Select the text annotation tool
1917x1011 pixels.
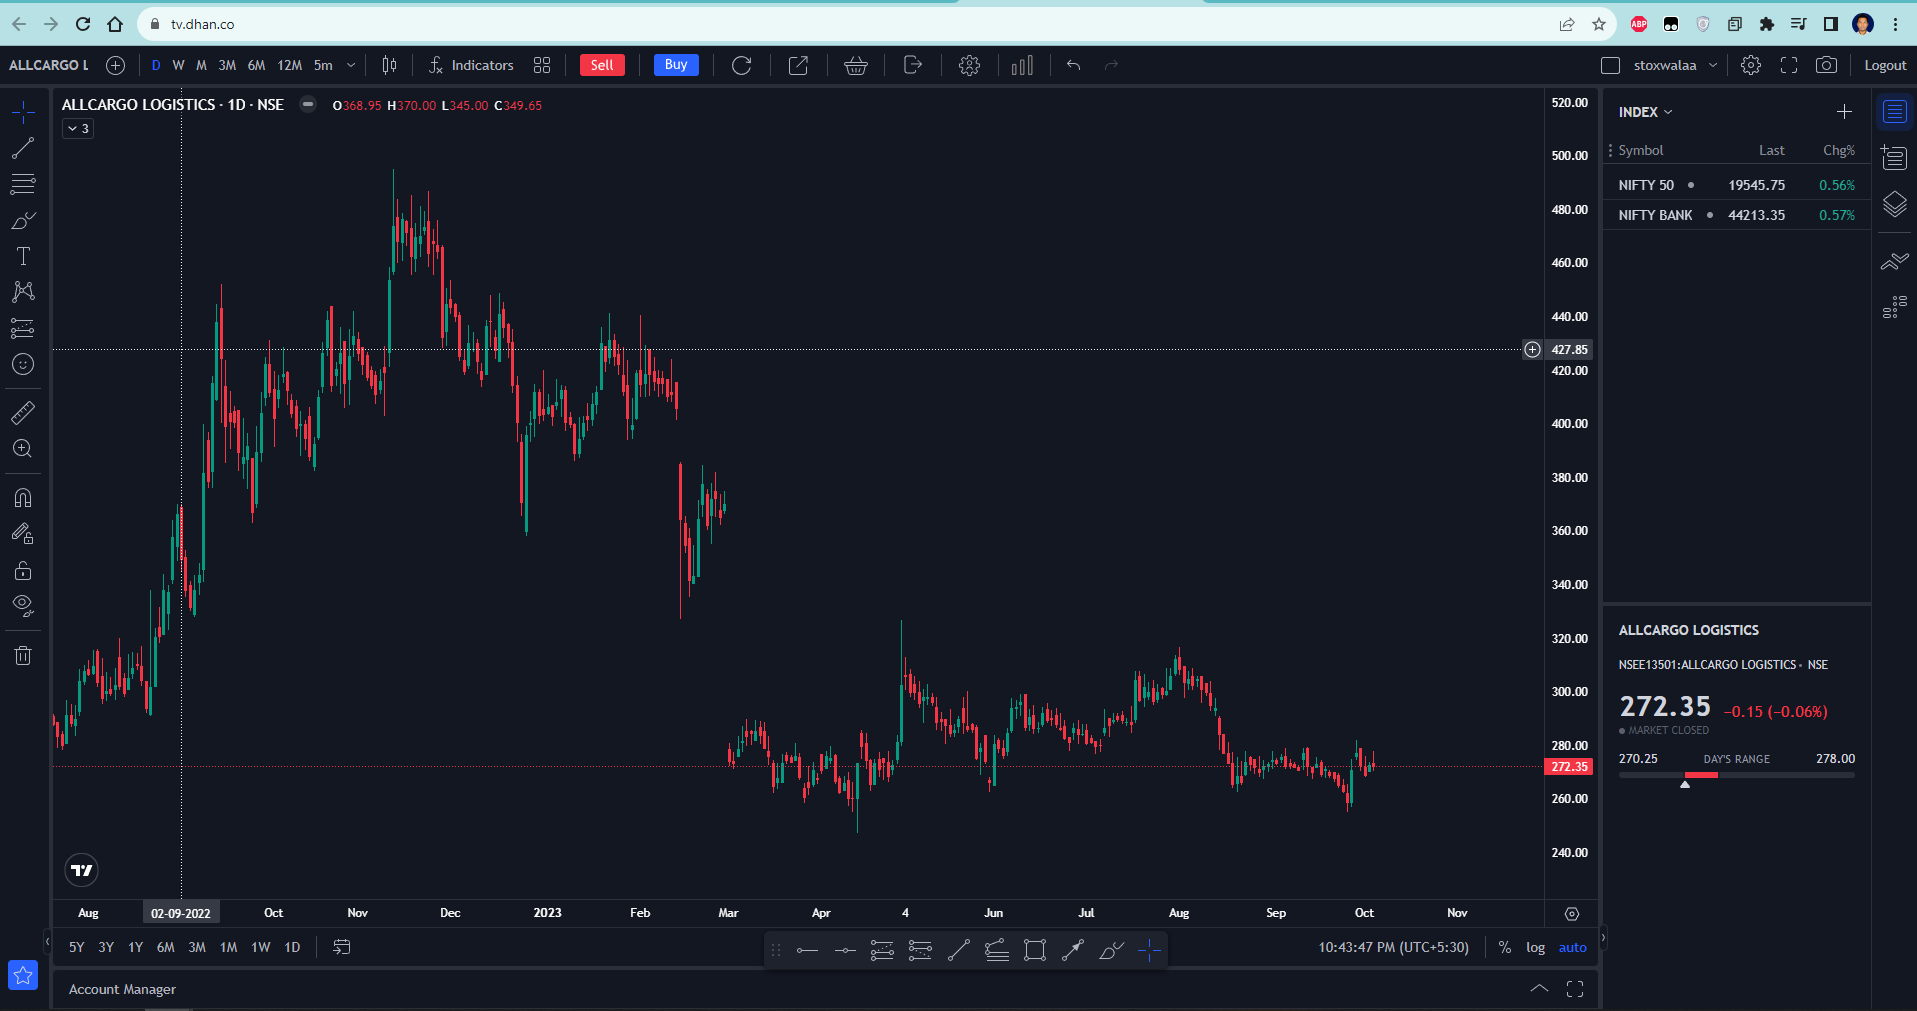click(x=23, y=256)
